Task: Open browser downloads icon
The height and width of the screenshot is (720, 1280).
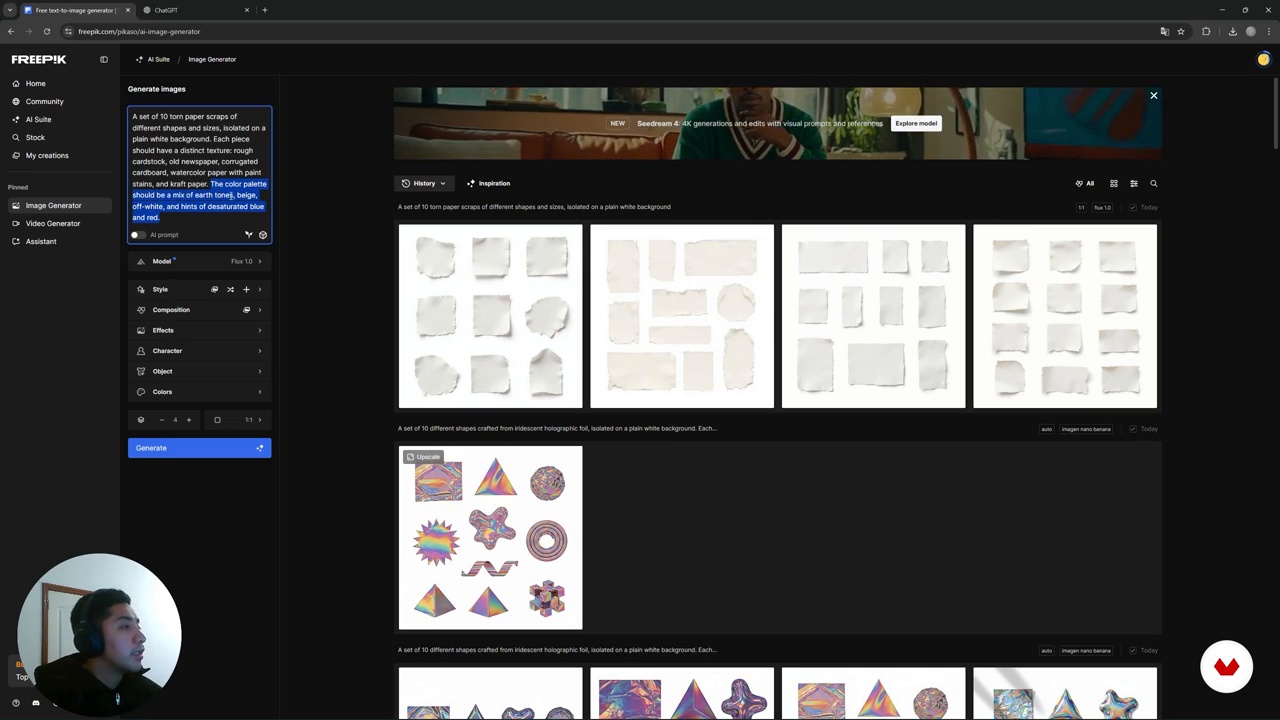Action: coord(1232,31)
